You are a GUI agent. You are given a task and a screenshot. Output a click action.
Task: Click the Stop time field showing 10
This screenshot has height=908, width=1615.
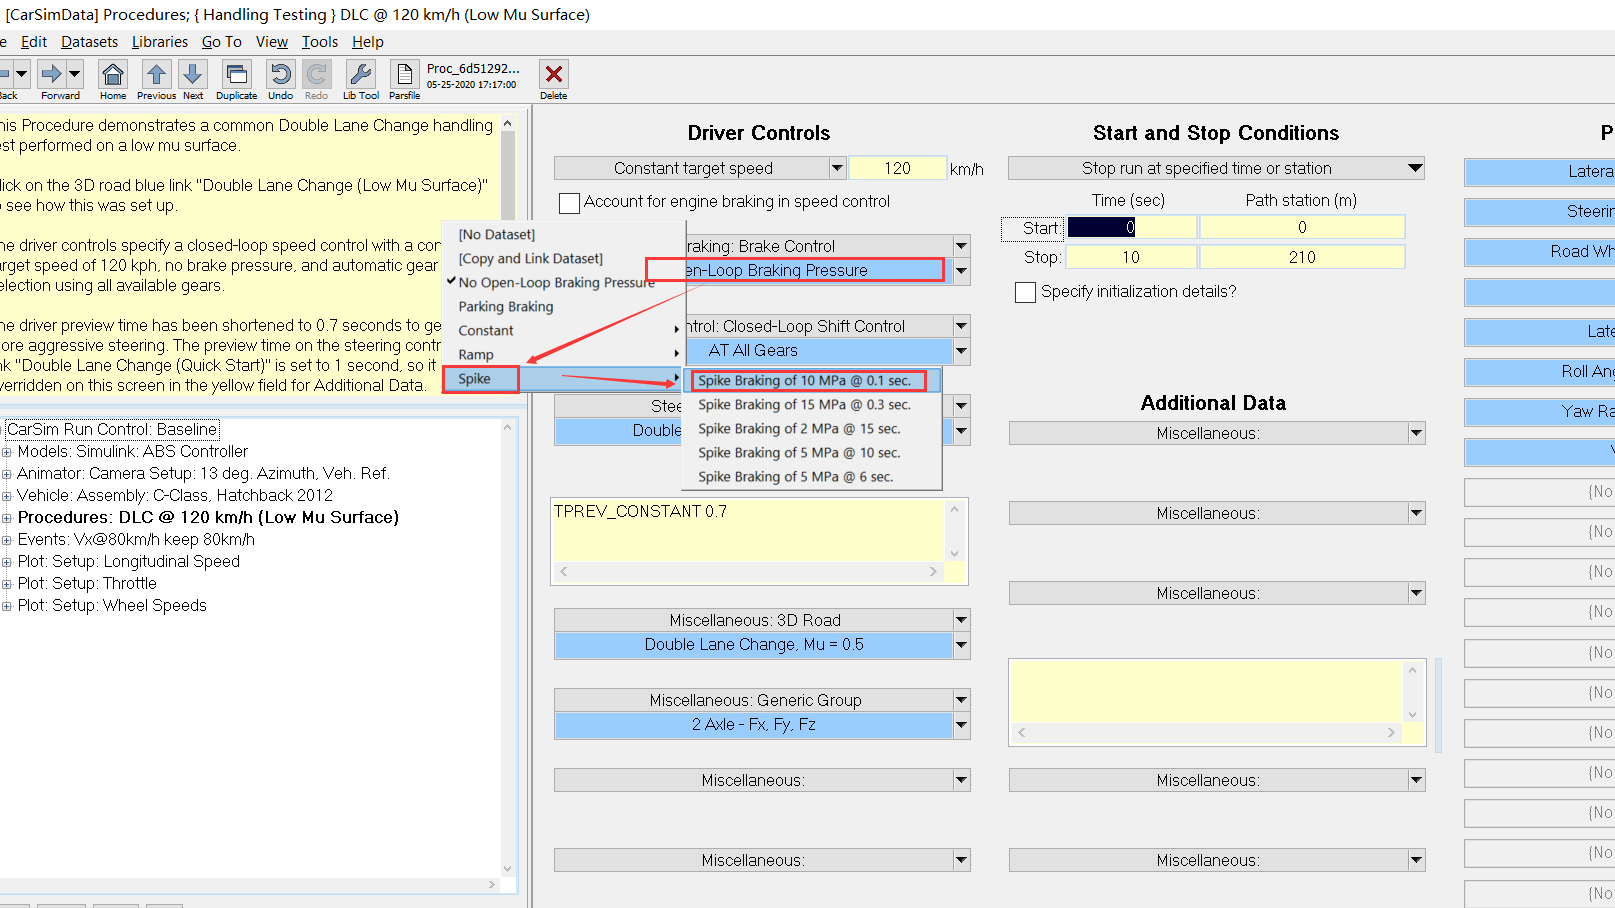[1131, 257]
